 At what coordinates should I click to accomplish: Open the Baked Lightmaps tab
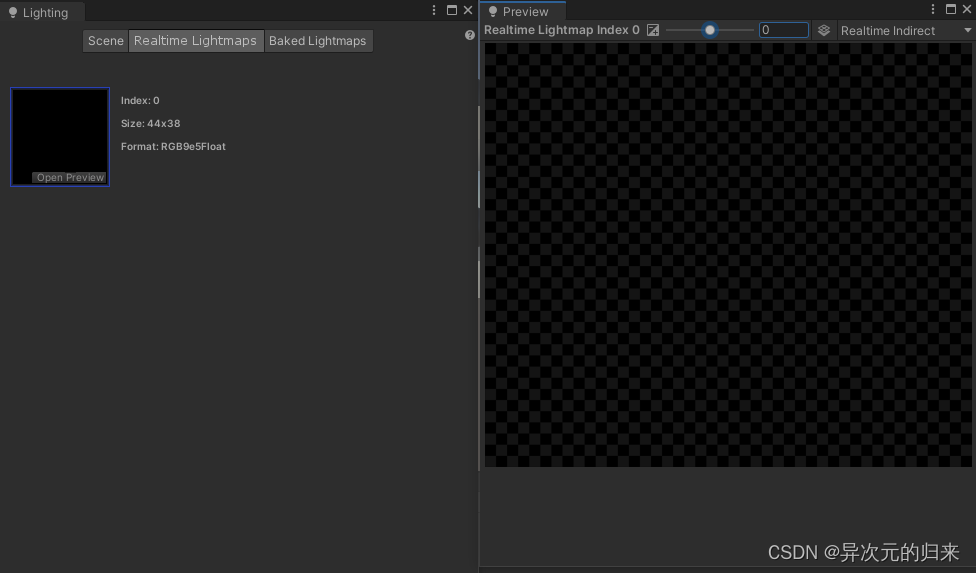coord(318,41)
